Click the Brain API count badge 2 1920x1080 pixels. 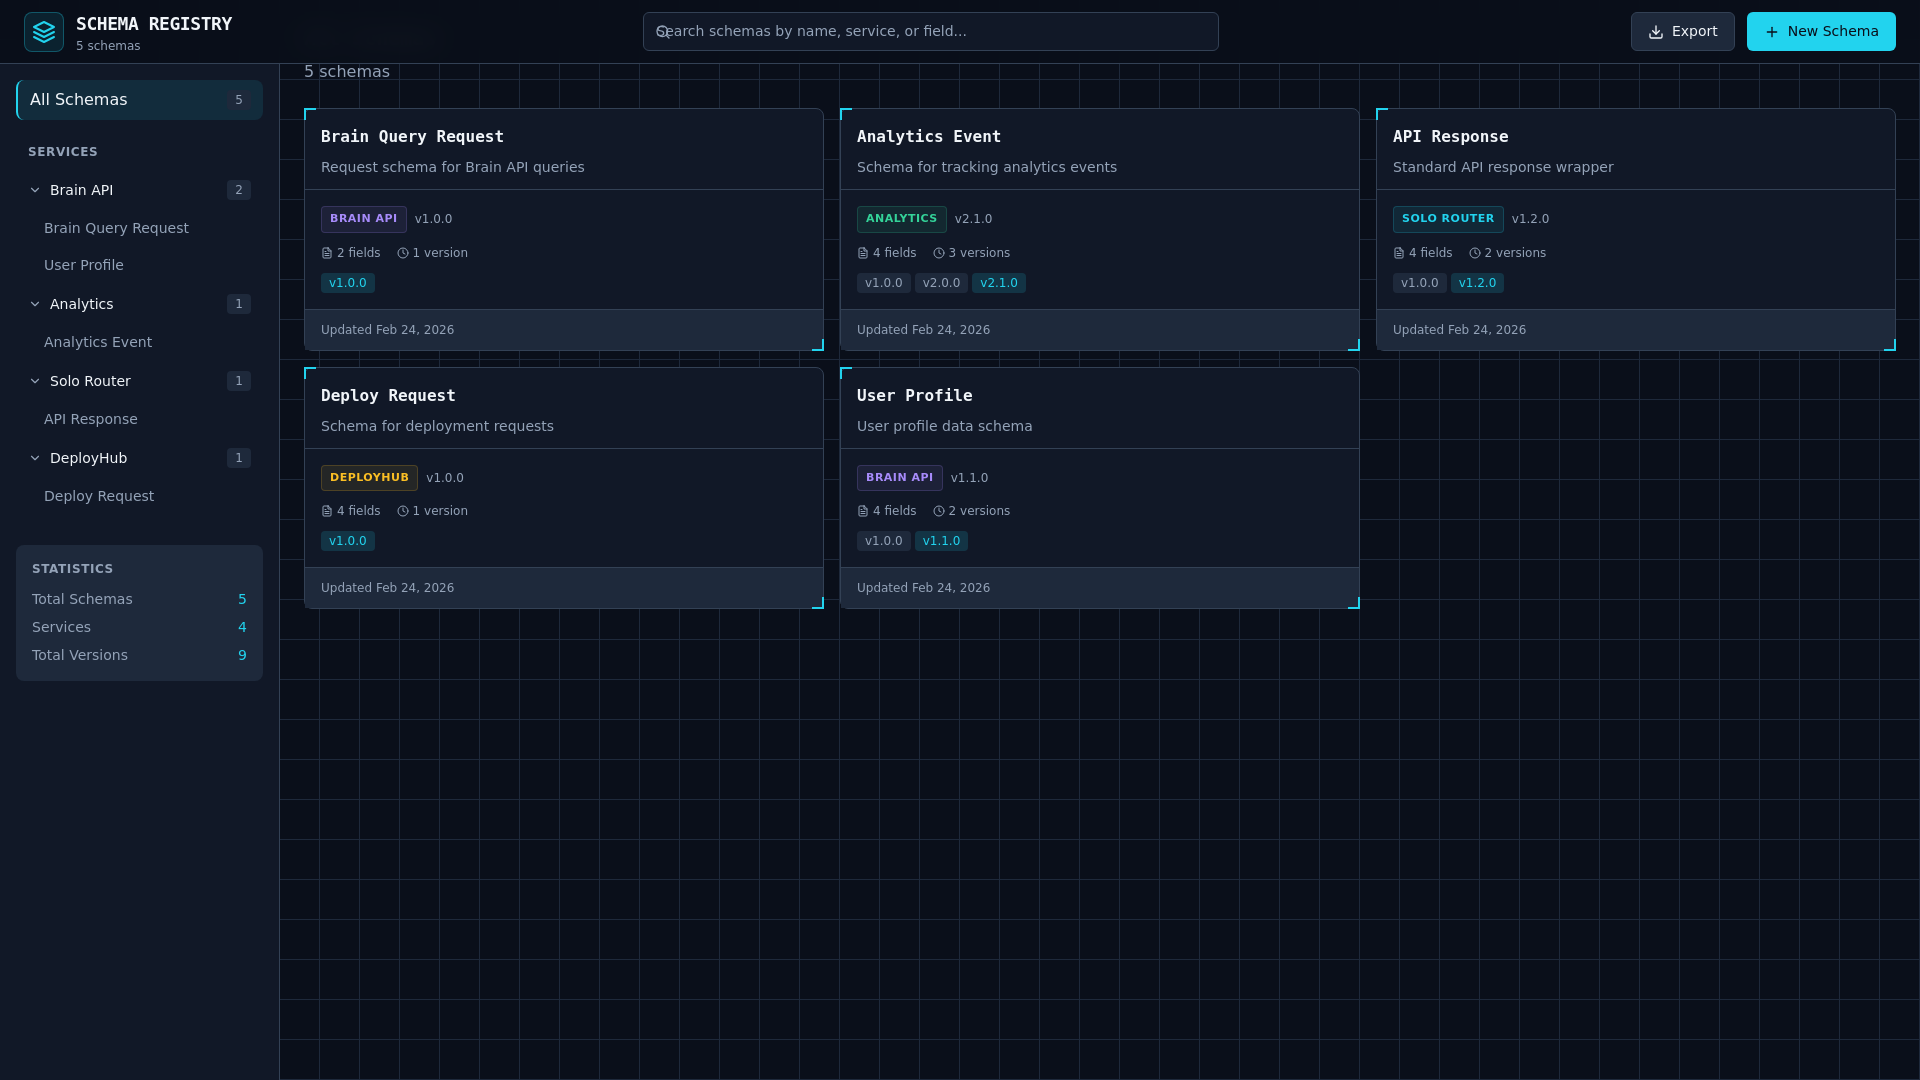pyautogui.click(x=239, y=190)
